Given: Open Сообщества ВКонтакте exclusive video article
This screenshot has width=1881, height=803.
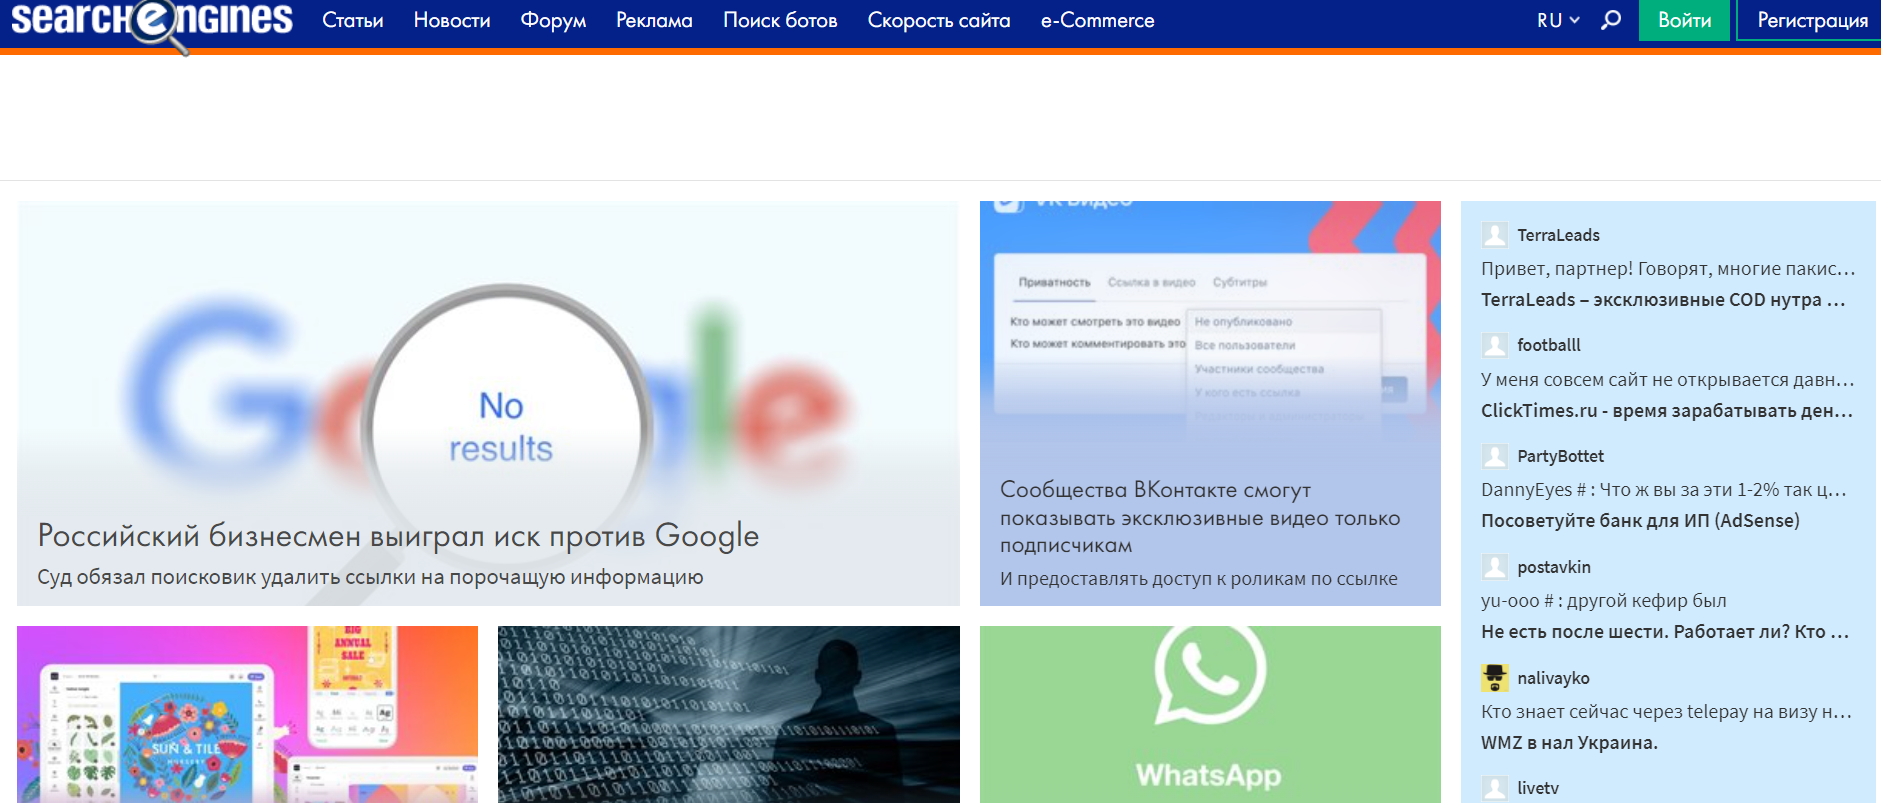Looking at the screenshot, I should point(1200,517).
